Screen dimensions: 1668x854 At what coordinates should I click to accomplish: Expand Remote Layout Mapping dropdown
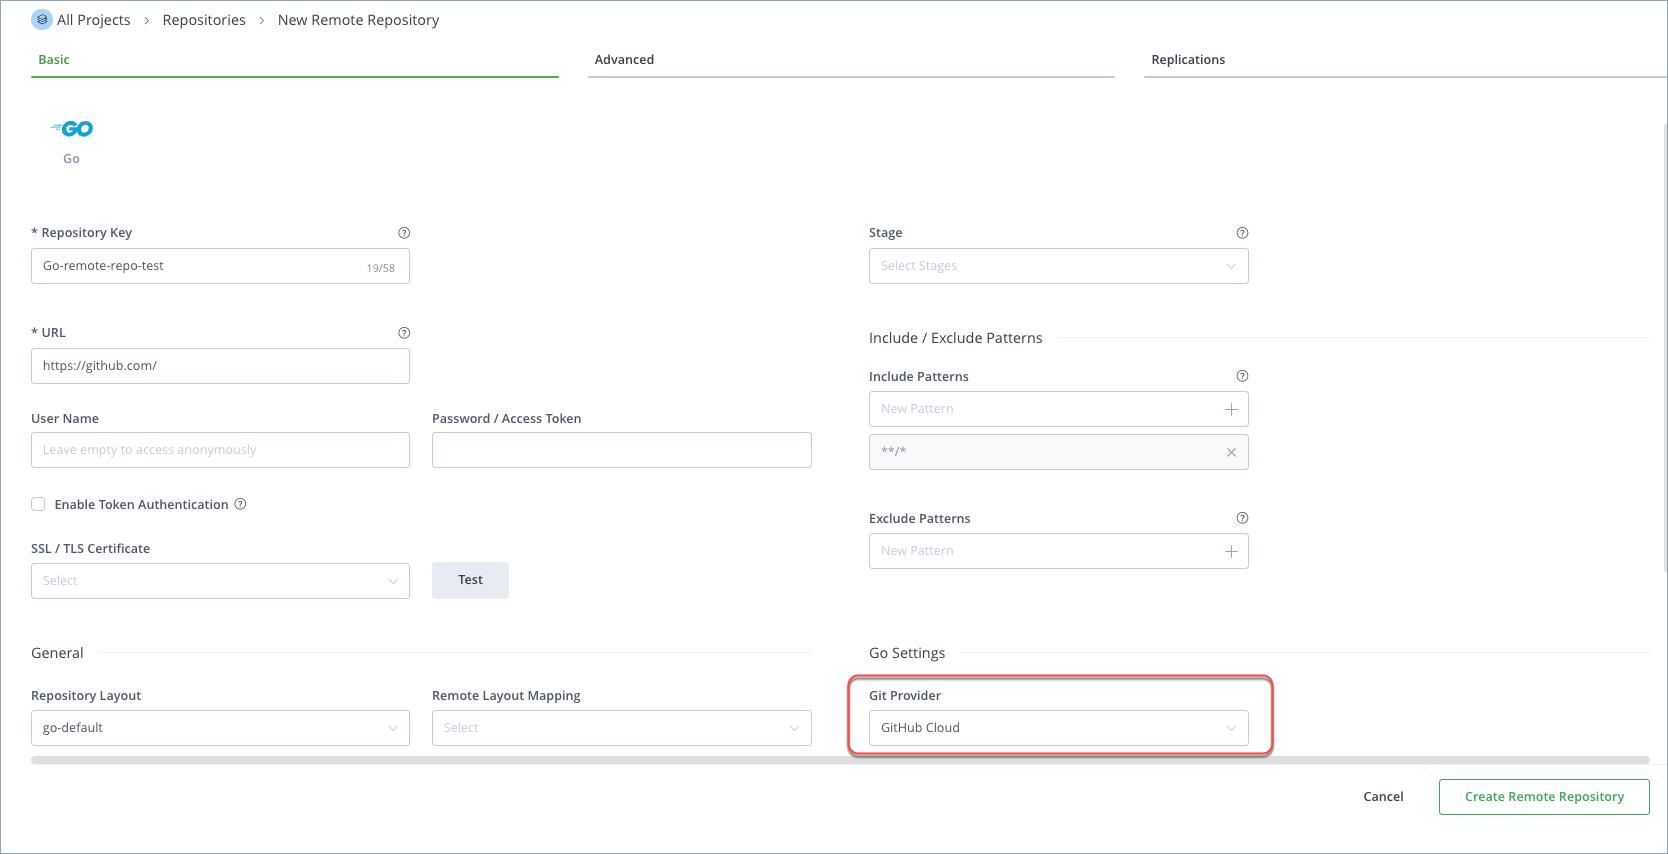point(621,728)
